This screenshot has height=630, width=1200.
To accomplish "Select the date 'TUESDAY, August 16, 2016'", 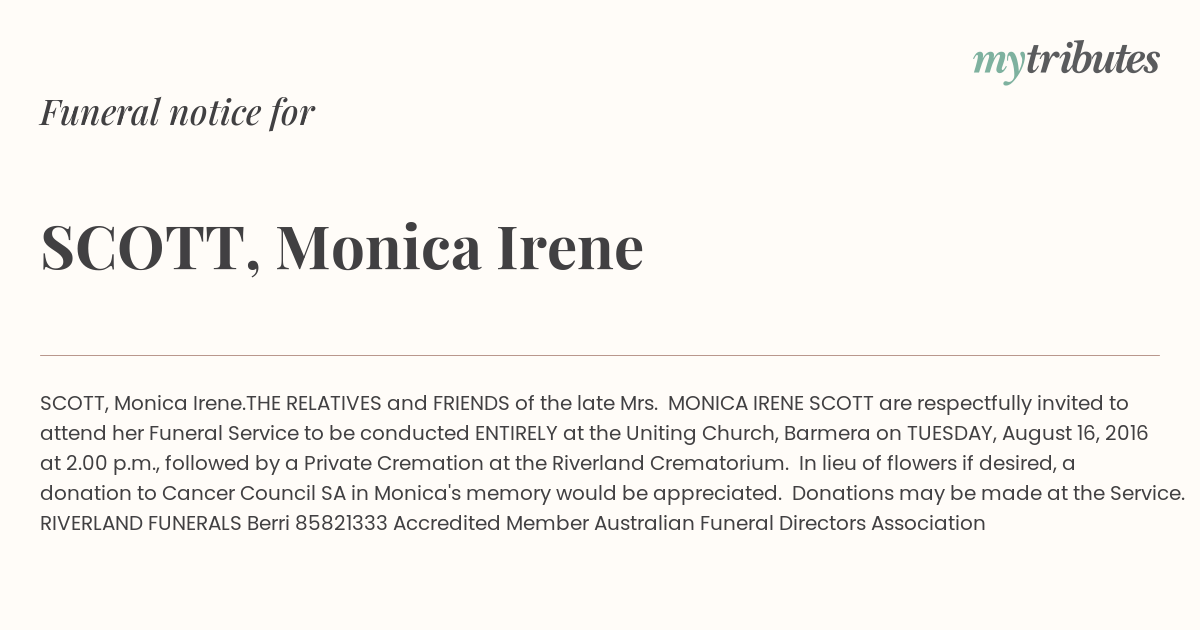I will [x=1027, y=433].
